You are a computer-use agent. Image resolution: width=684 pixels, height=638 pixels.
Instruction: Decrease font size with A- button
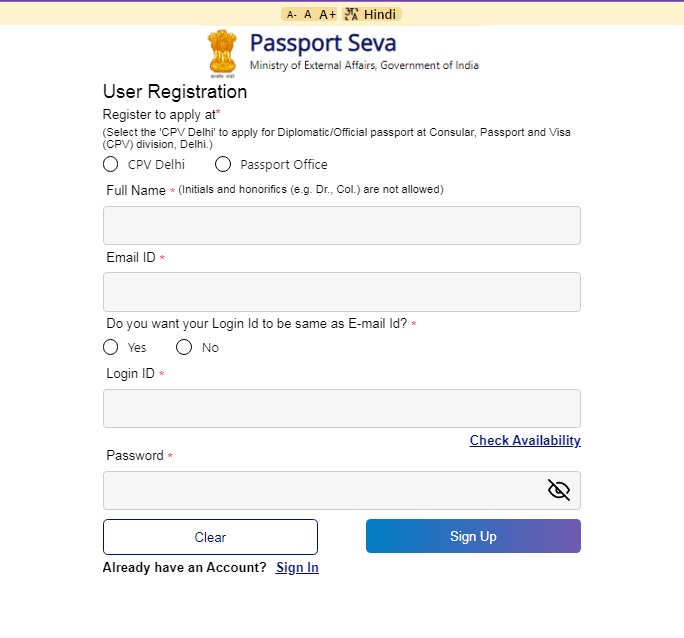pos(291,15)
